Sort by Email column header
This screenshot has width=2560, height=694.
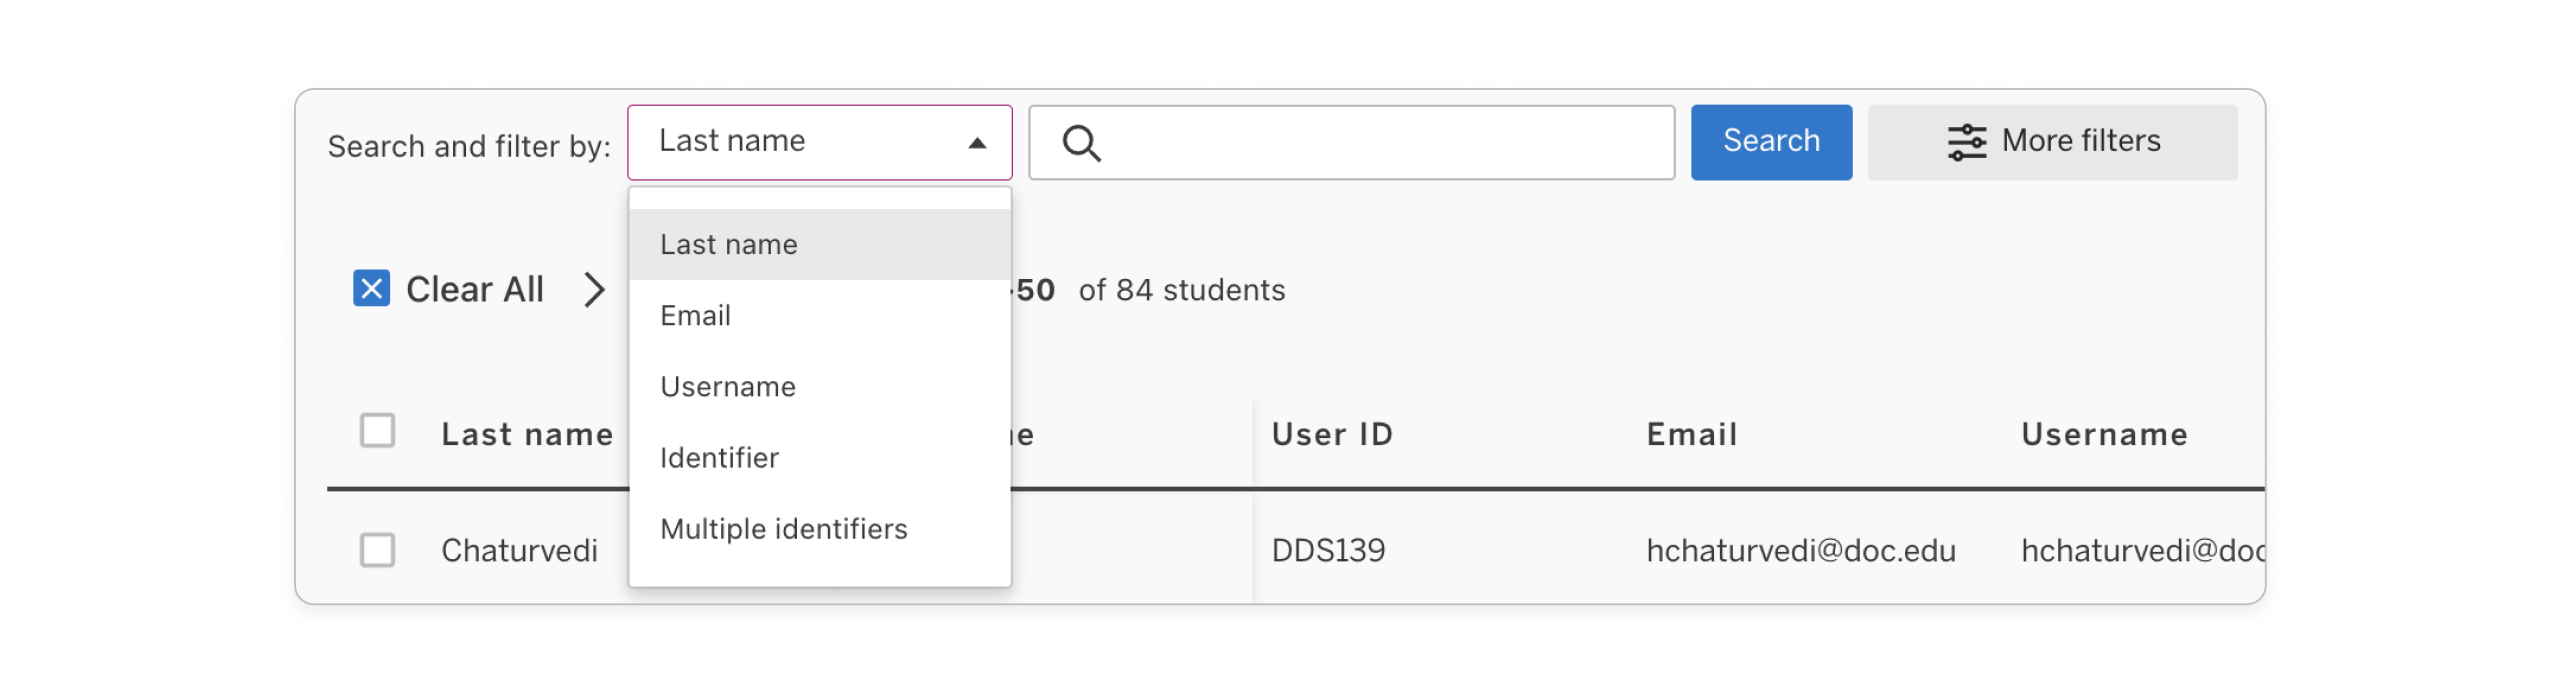point(1692,435)
